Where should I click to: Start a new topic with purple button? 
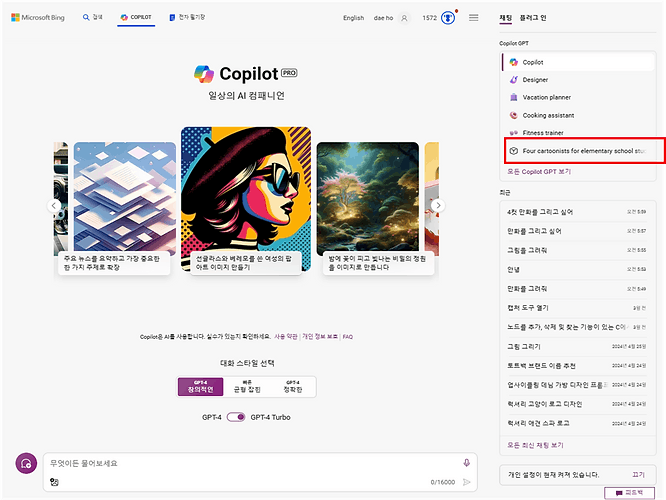point(26,463)
